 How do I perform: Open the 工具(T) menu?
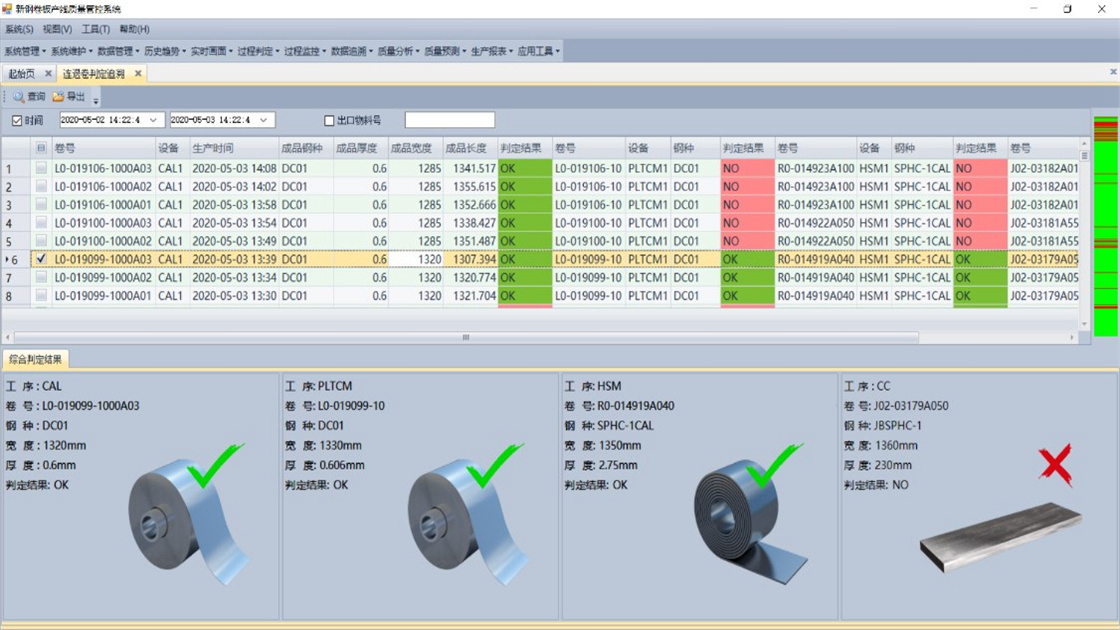pos(95,30)
